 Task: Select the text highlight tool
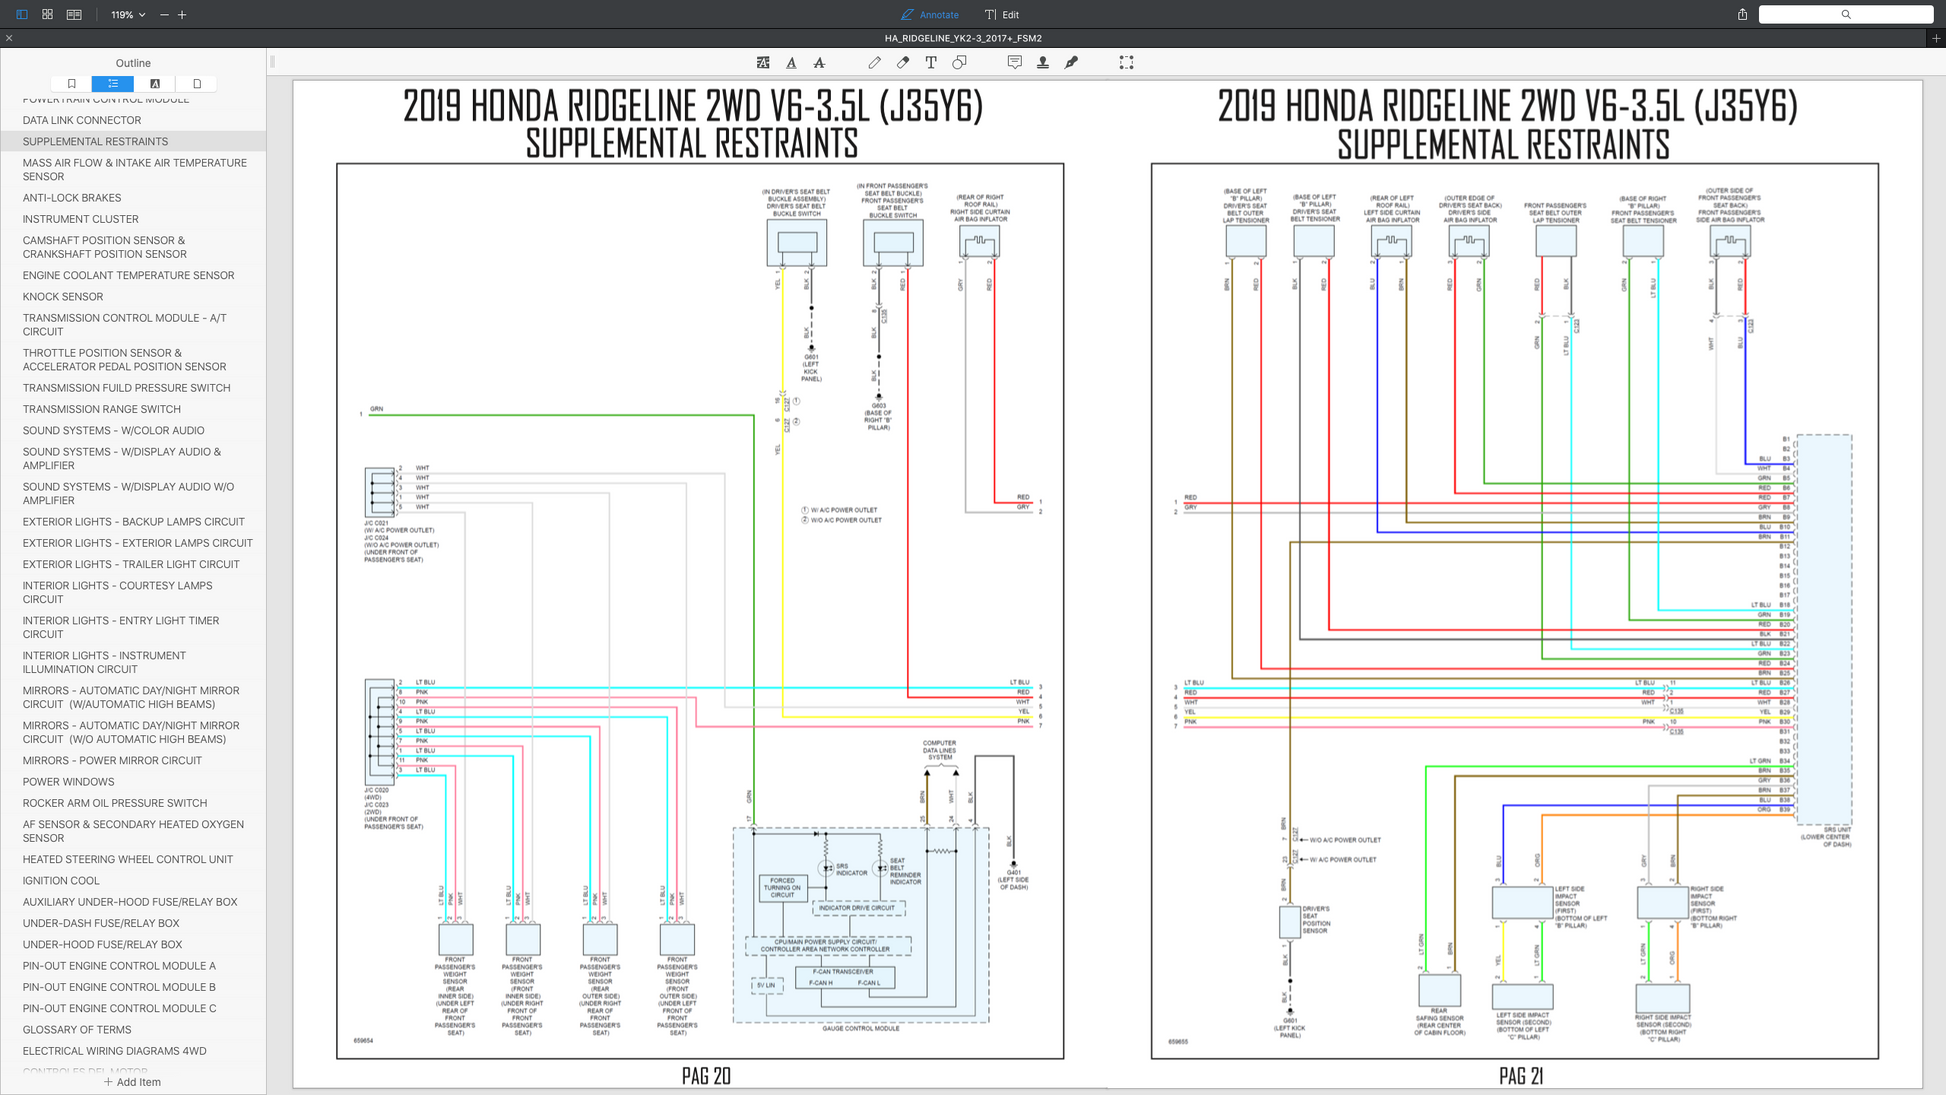[x=763, y=62]
